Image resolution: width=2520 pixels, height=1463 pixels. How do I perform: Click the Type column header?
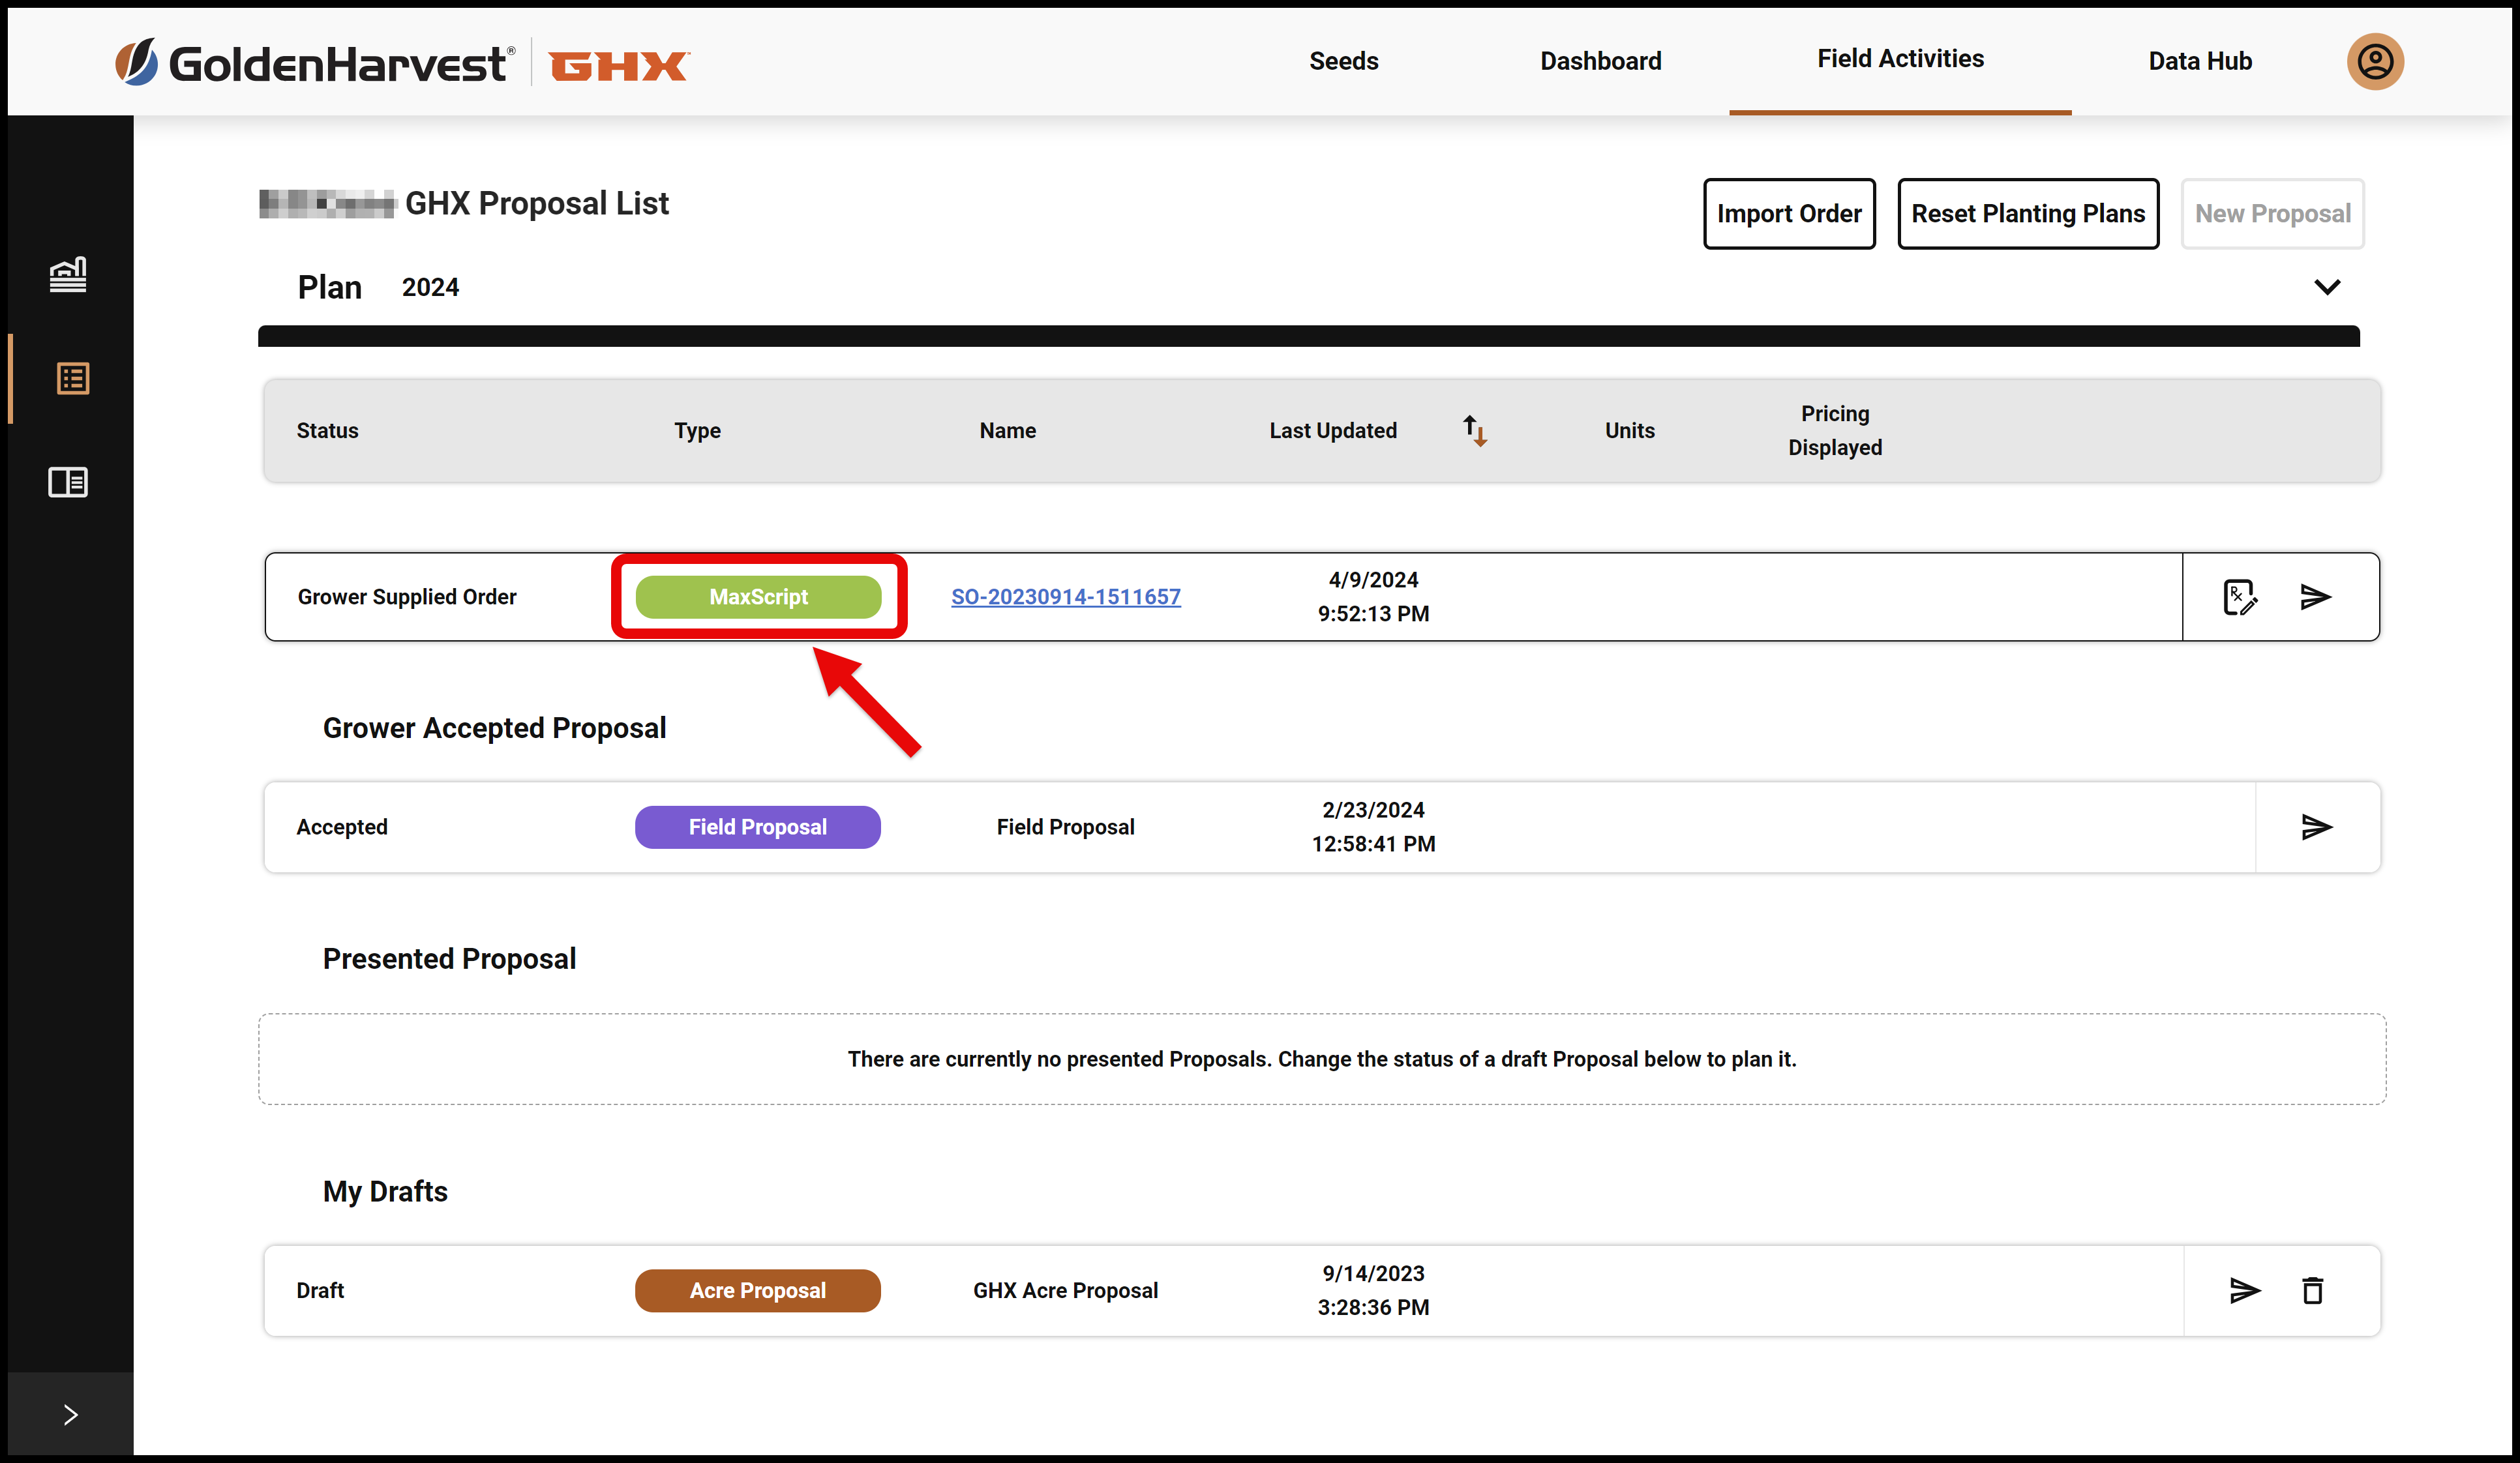(x=697, y=430)
